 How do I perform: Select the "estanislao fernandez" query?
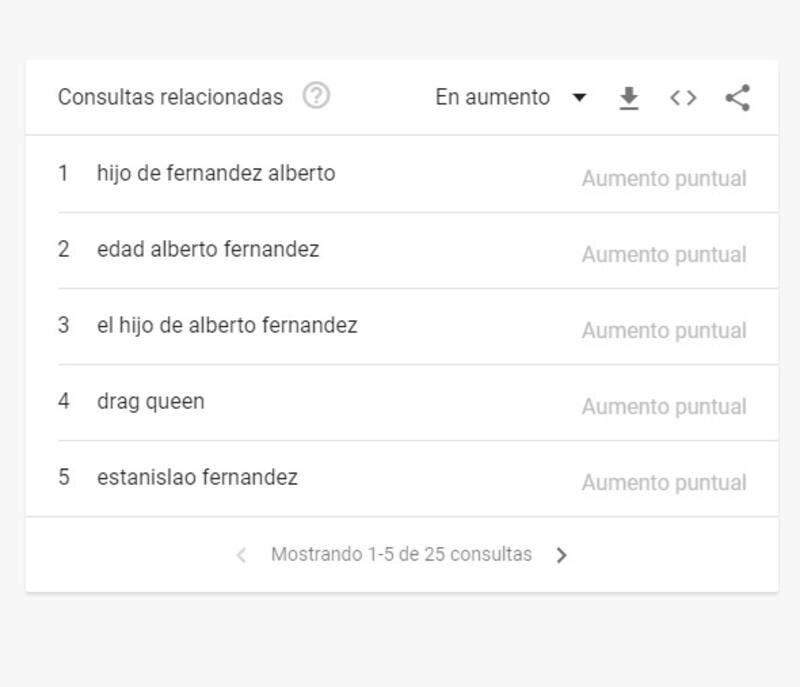pyautogui.click(x=197, y=477)
